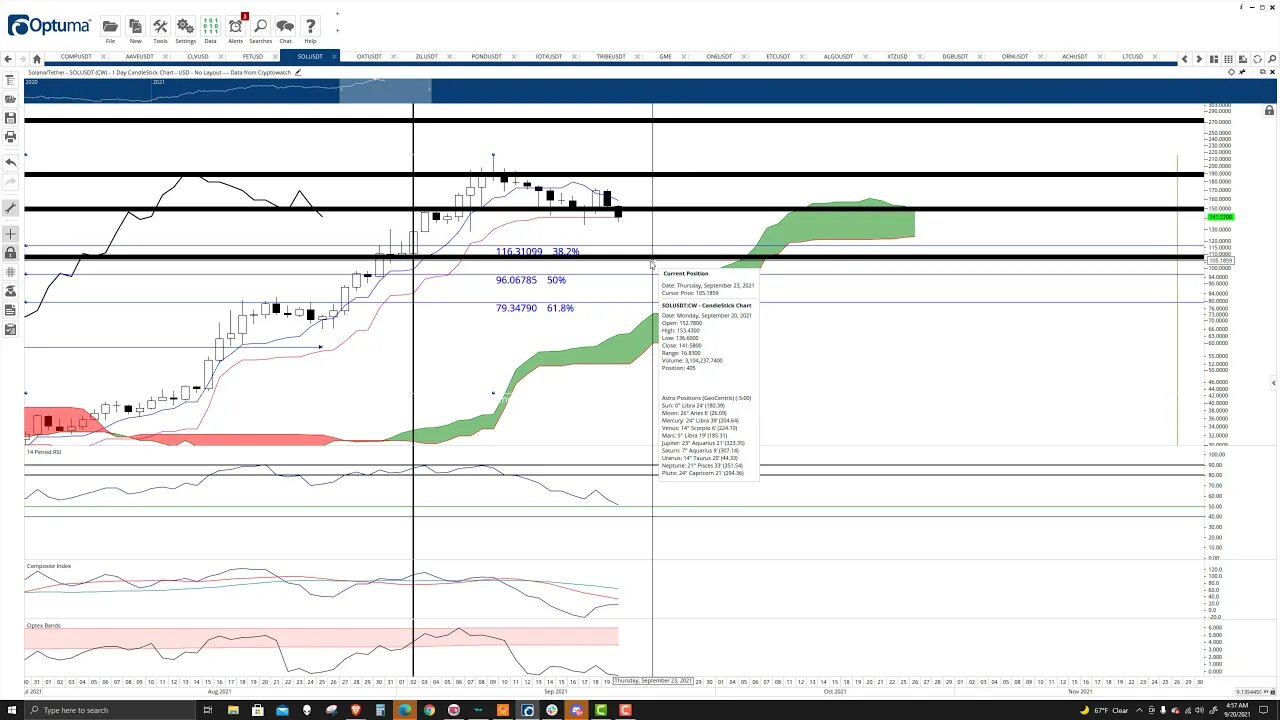Close the ZILUSDT tab
Image resolution: width=1280 pixels, height=720 pixels.
[450, 57]
